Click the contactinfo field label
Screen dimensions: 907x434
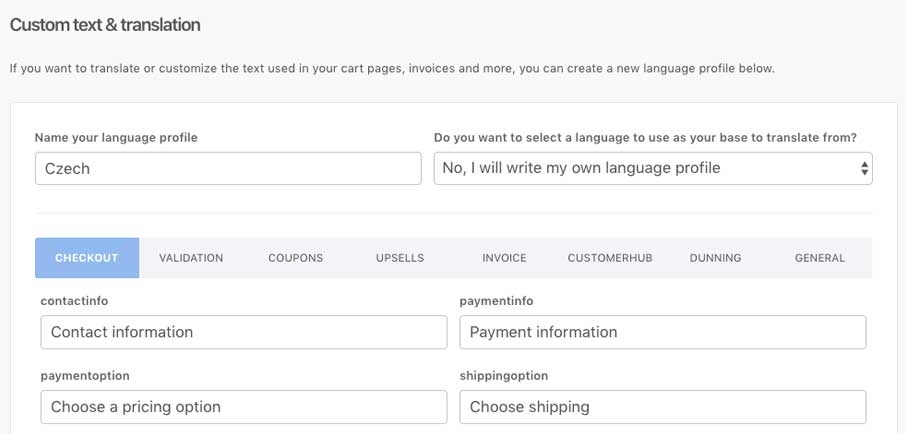tap(74, 301)
